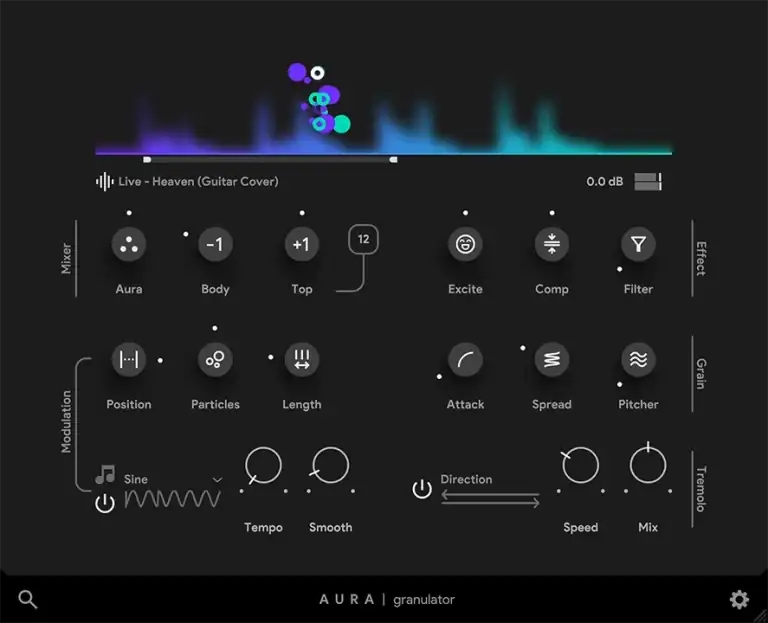Click the semitone box showing 12
This screenshot has width=768, height=623.
click(x=363, y=240)
